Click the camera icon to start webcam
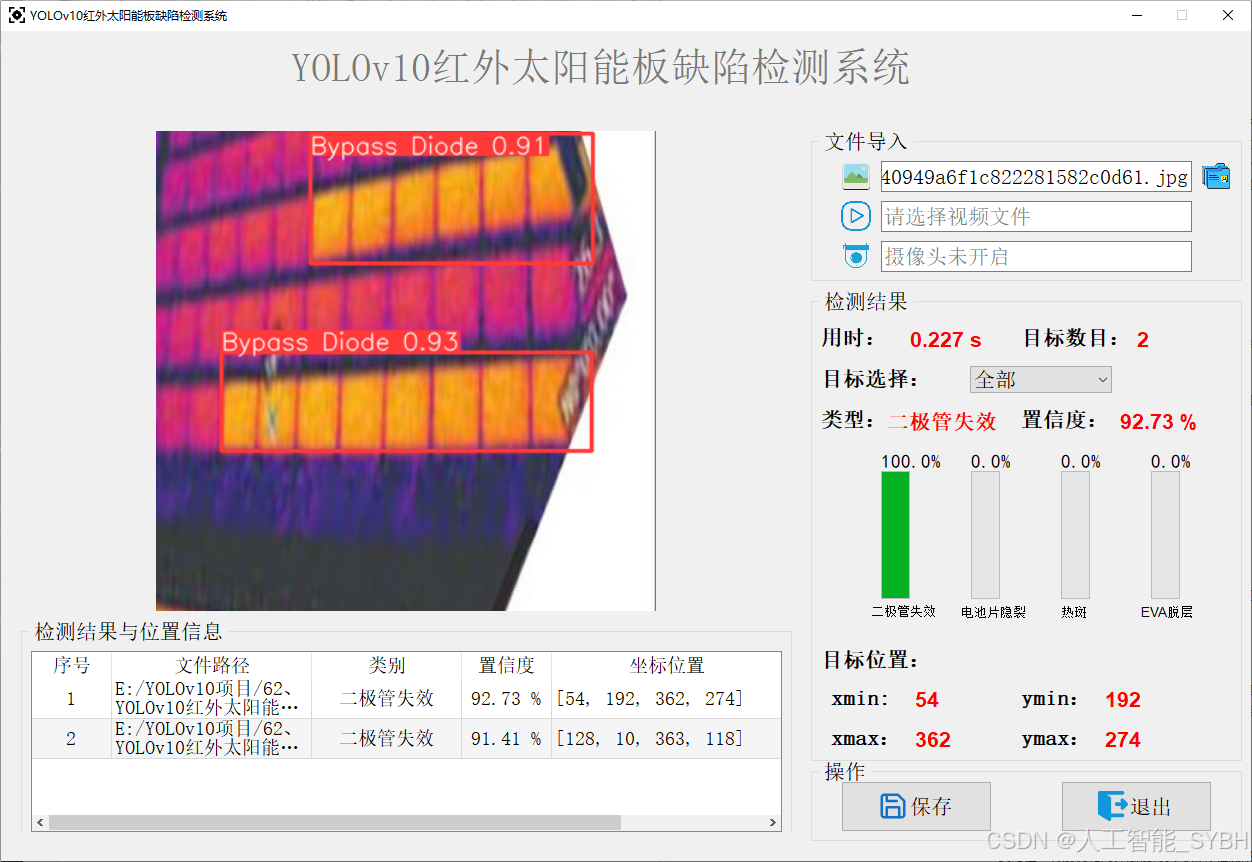1252x862 pixels. (x=856, y=256)
